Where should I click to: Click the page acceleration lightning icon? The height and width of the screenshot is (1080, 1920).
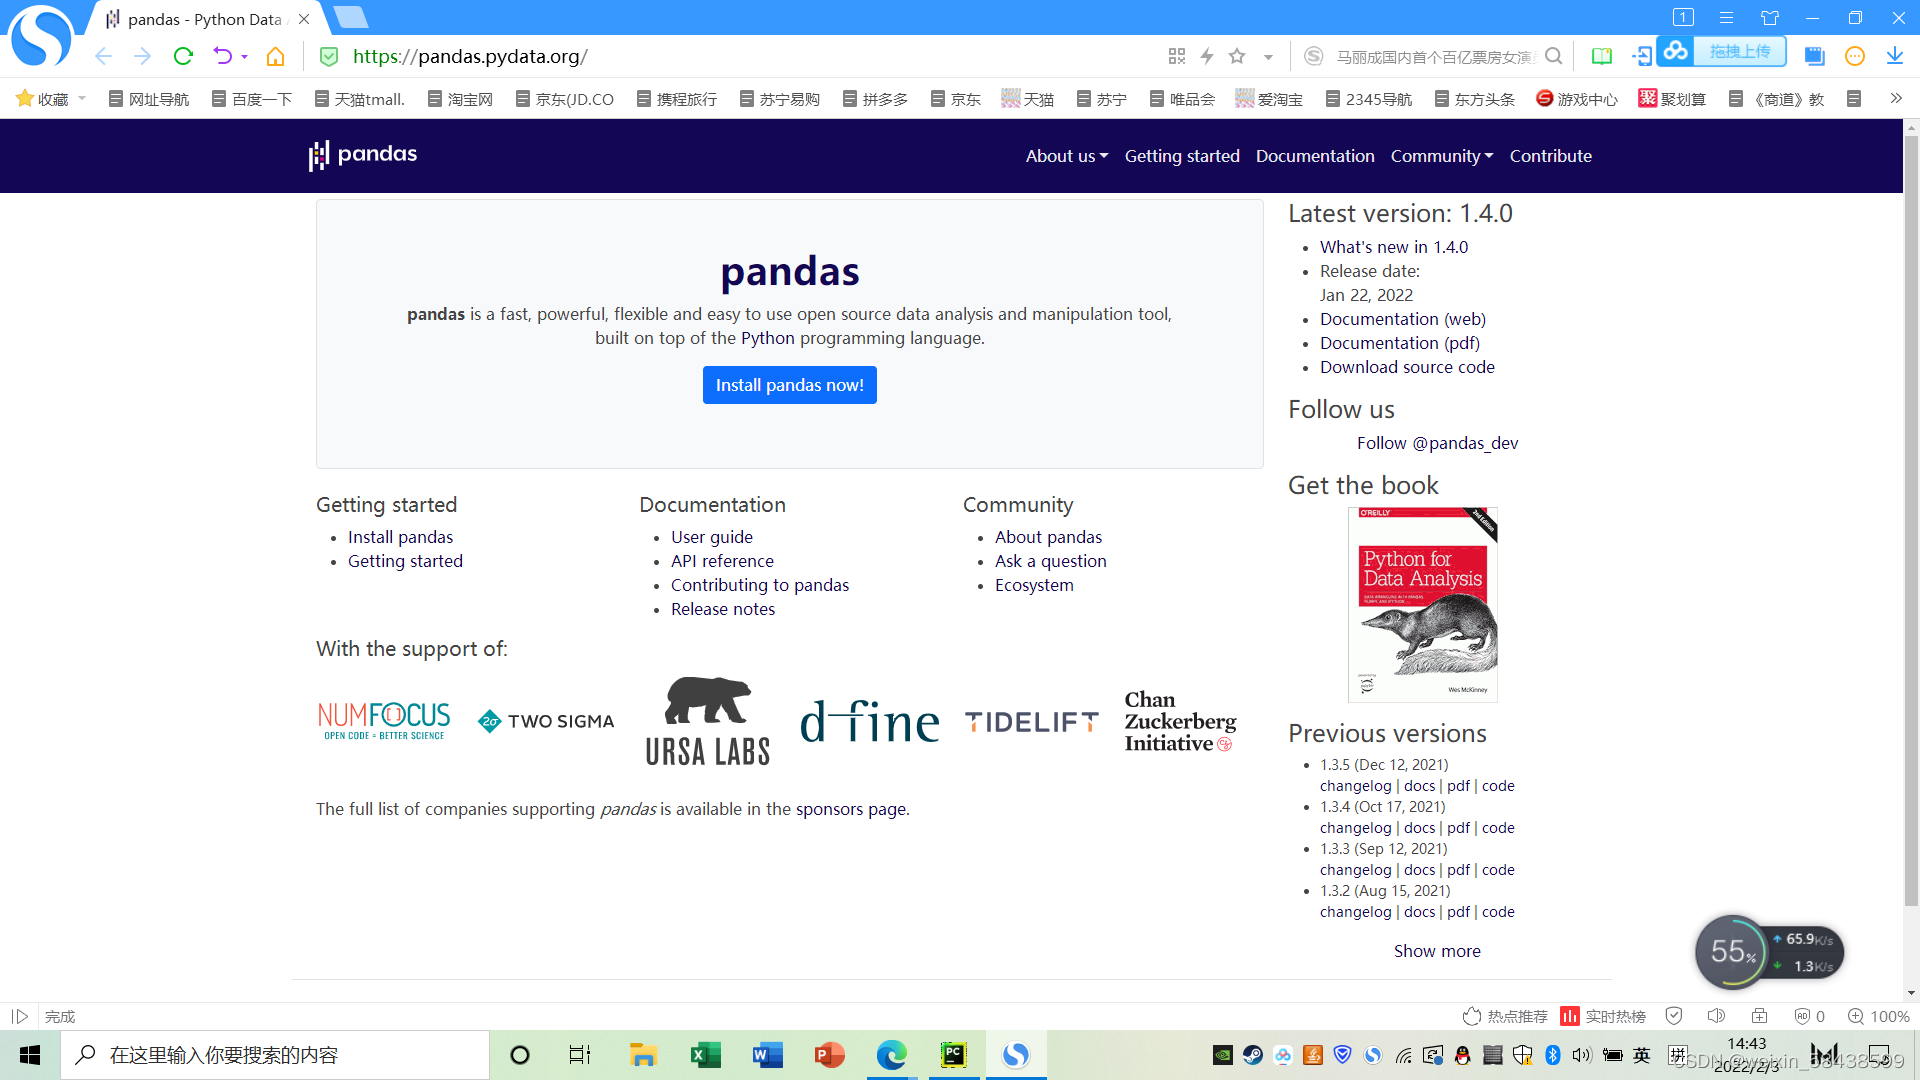tap(1207, 56)
